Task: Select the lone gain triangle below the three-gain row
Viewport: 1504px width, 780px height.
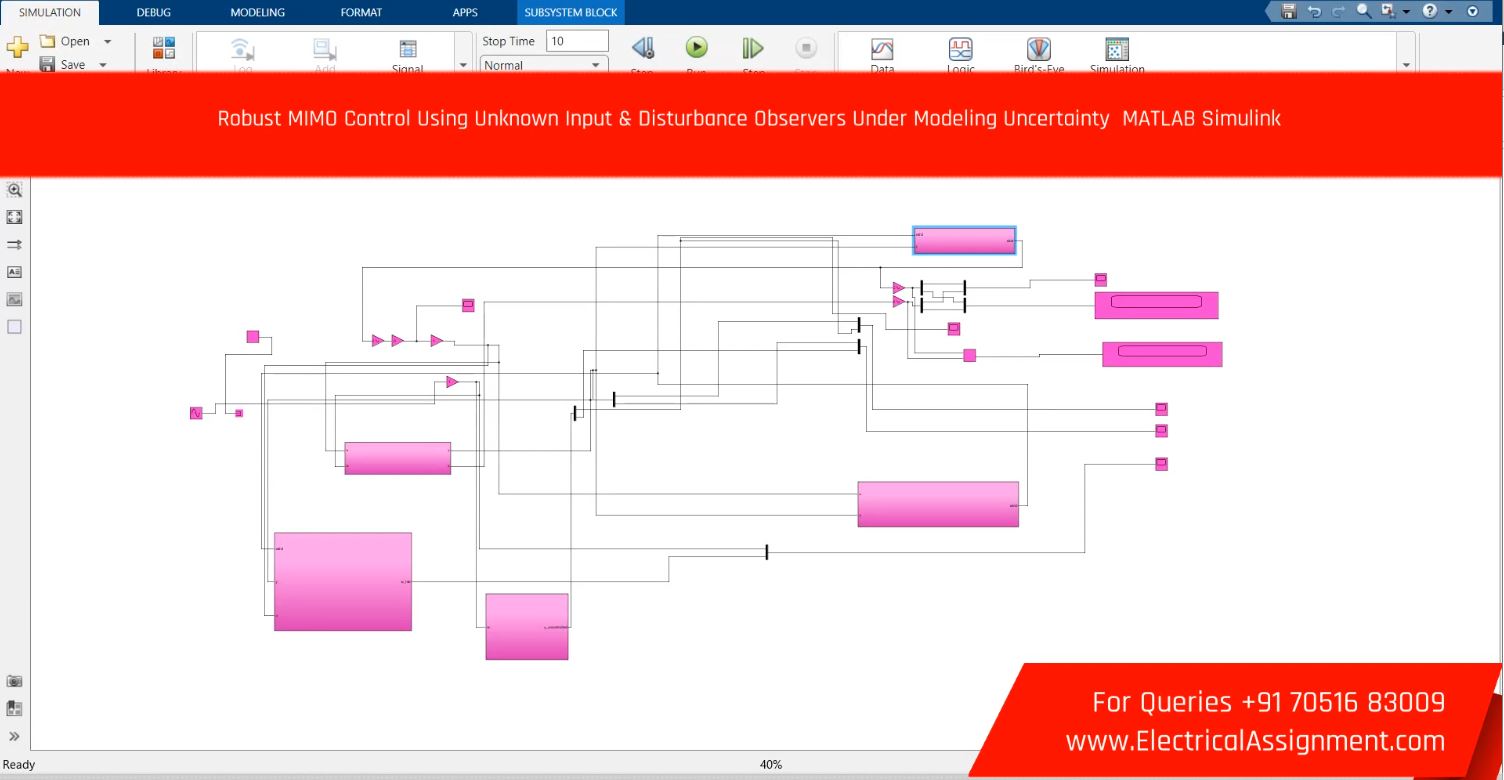Action: [x=452, y=382]
